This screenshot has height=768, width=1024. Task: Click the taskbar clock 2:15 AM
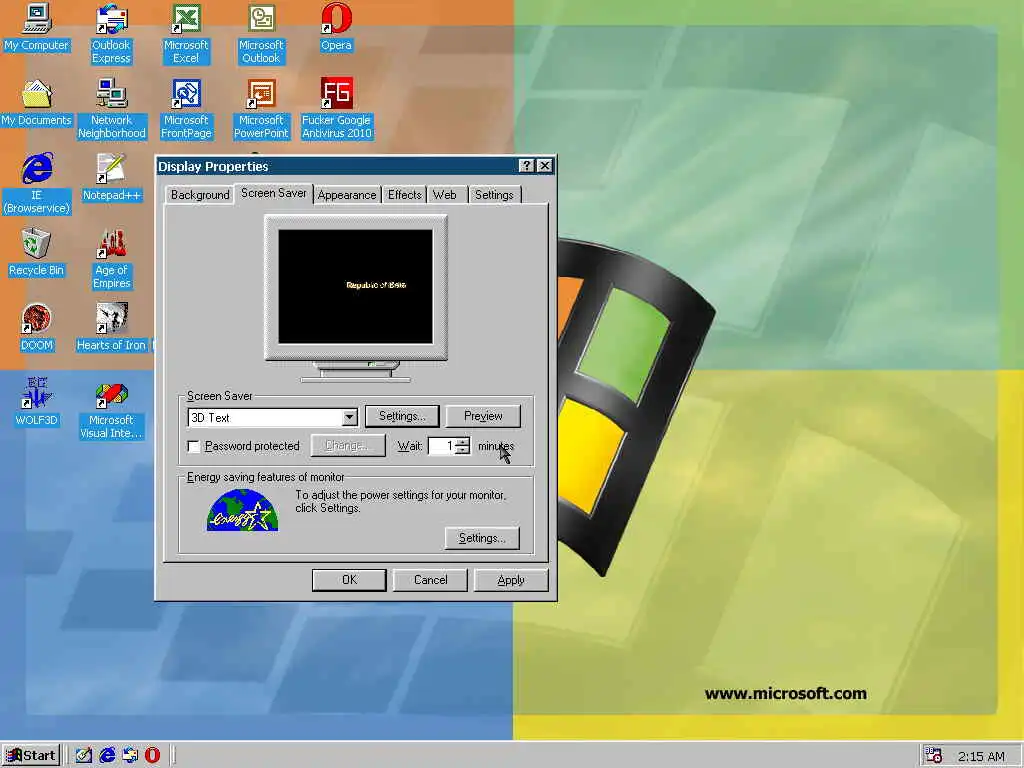point(981,756)
